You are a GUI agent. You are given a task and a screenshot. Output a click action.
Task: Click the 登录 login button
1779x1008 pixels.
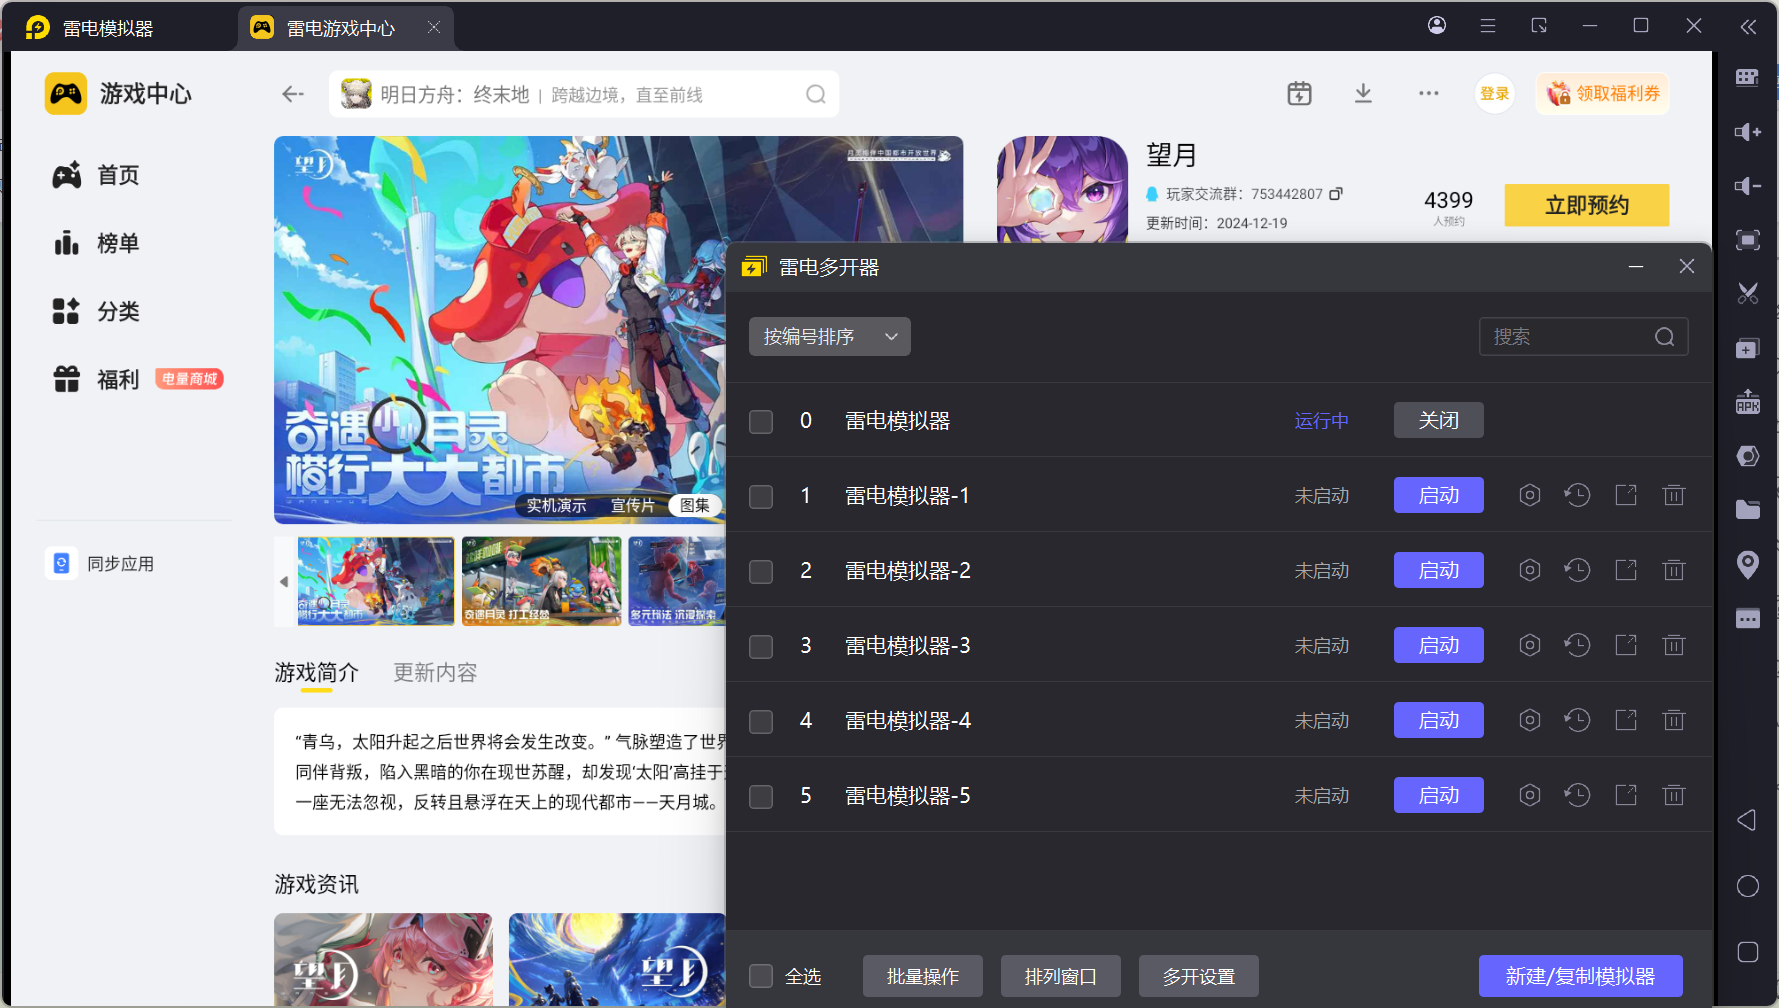(1494, 94)
